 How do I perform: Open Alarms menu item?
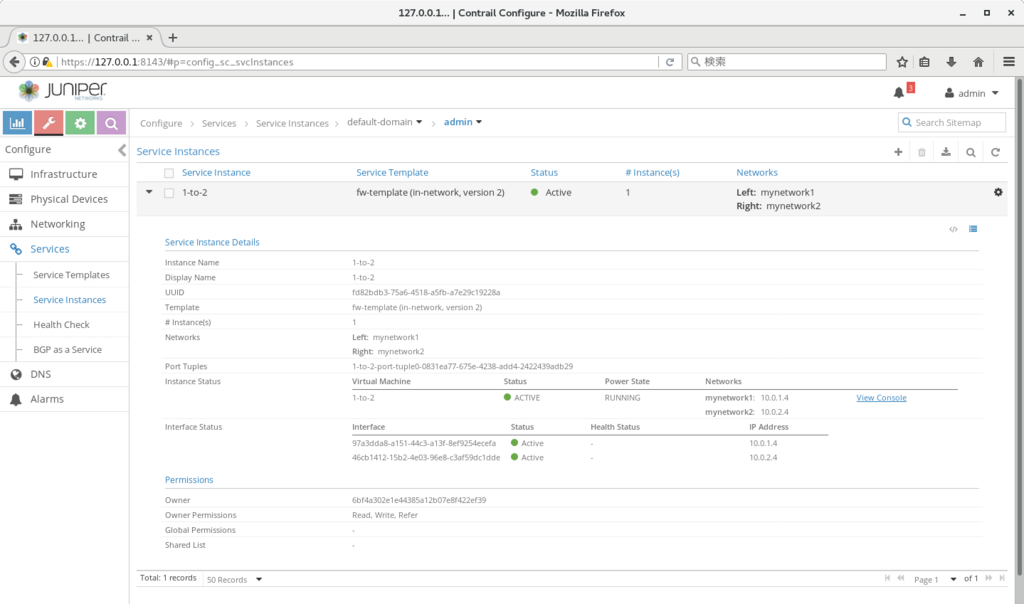point(65,399)
